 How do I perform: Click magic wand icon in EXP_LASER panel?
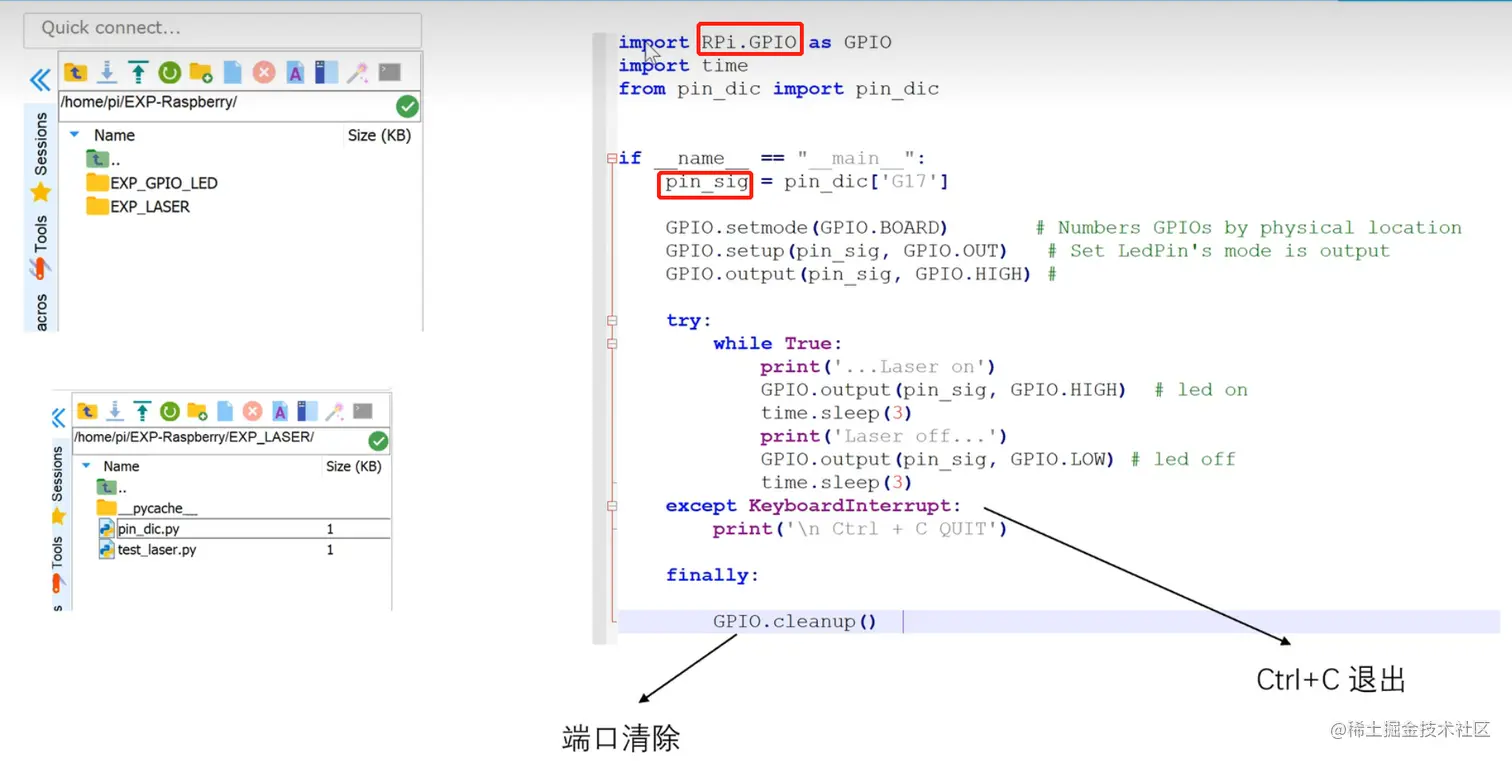[335, 411]
